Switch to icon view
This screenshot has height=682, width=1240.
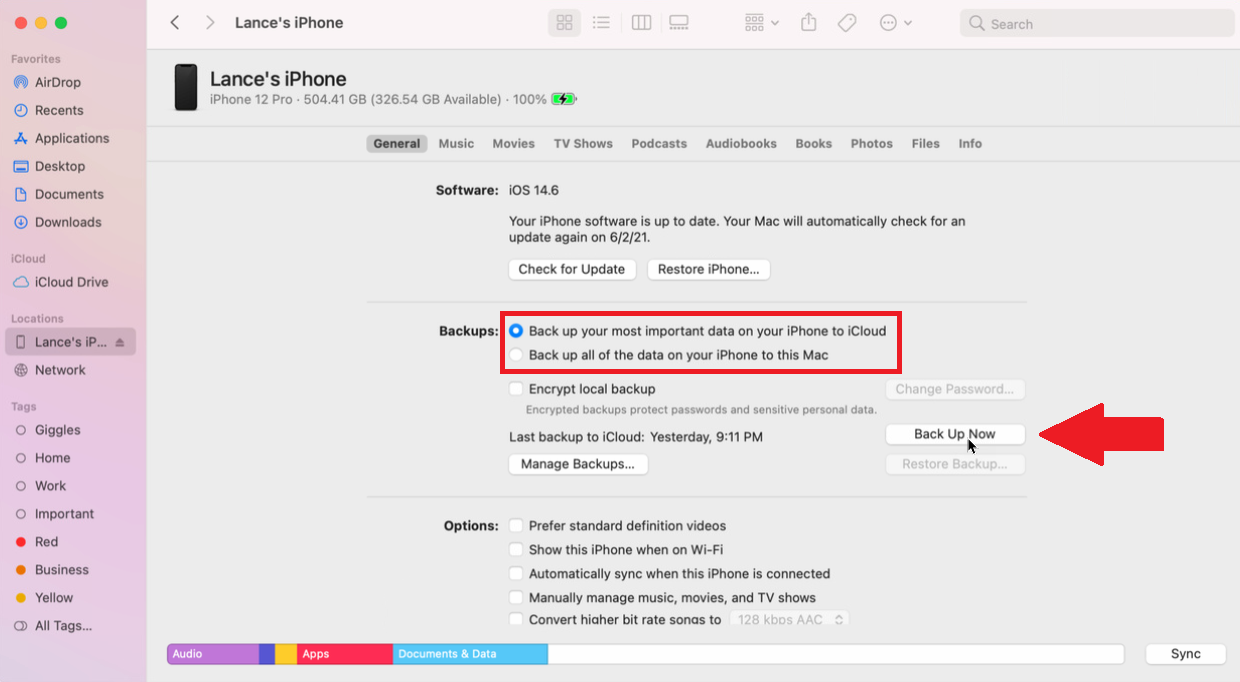click(x=564, y=22)
